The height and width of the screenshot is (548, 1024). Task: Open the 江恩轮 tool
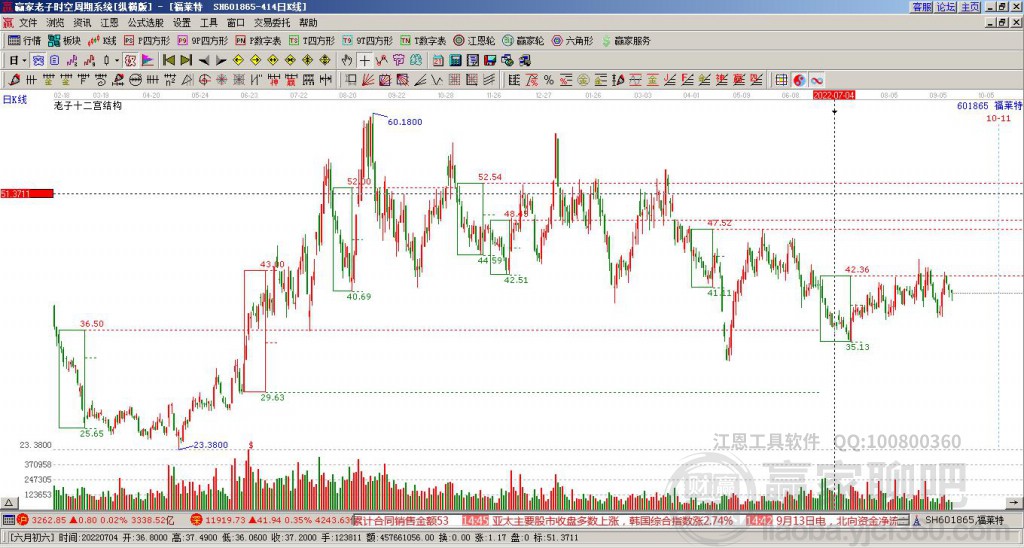click(474, 40)
